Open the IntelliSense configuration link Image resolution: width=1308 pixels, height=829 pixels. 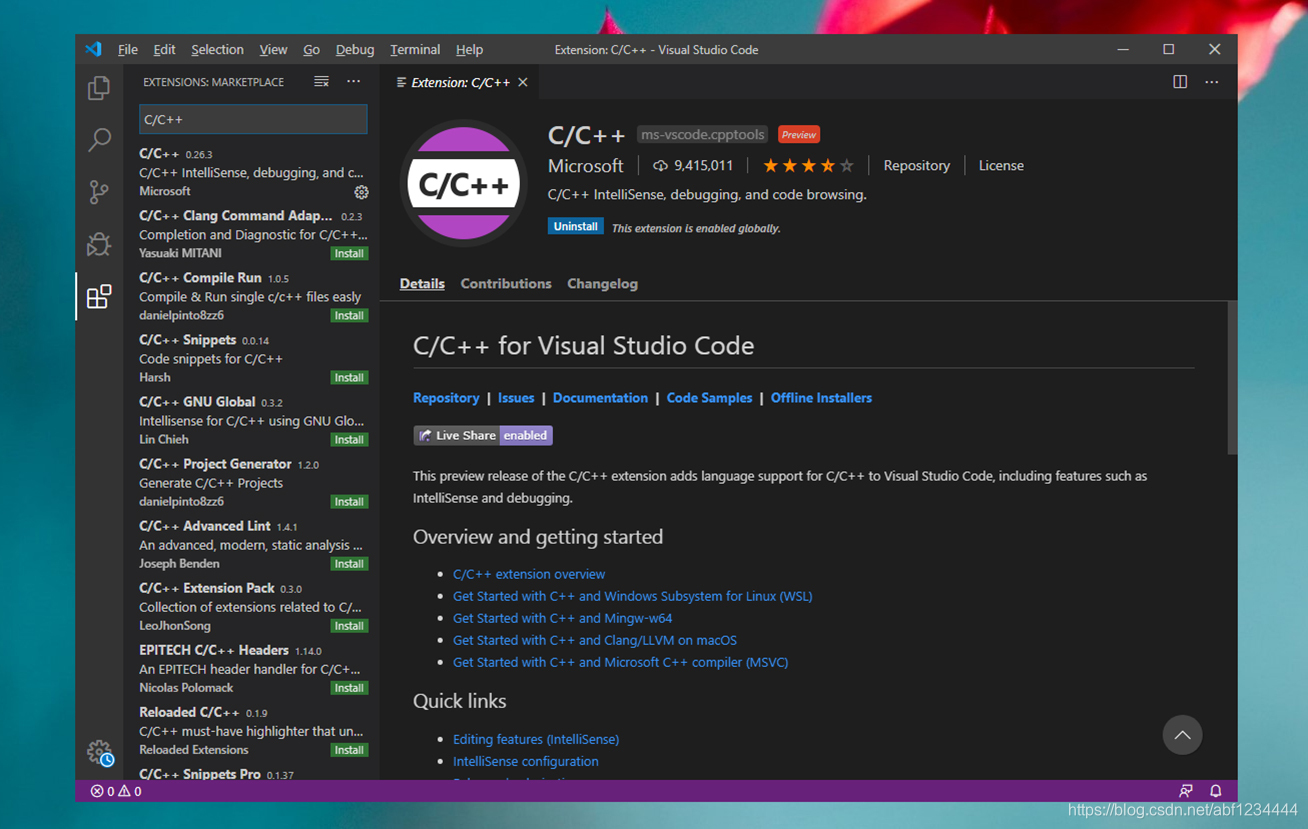[526, 761]
